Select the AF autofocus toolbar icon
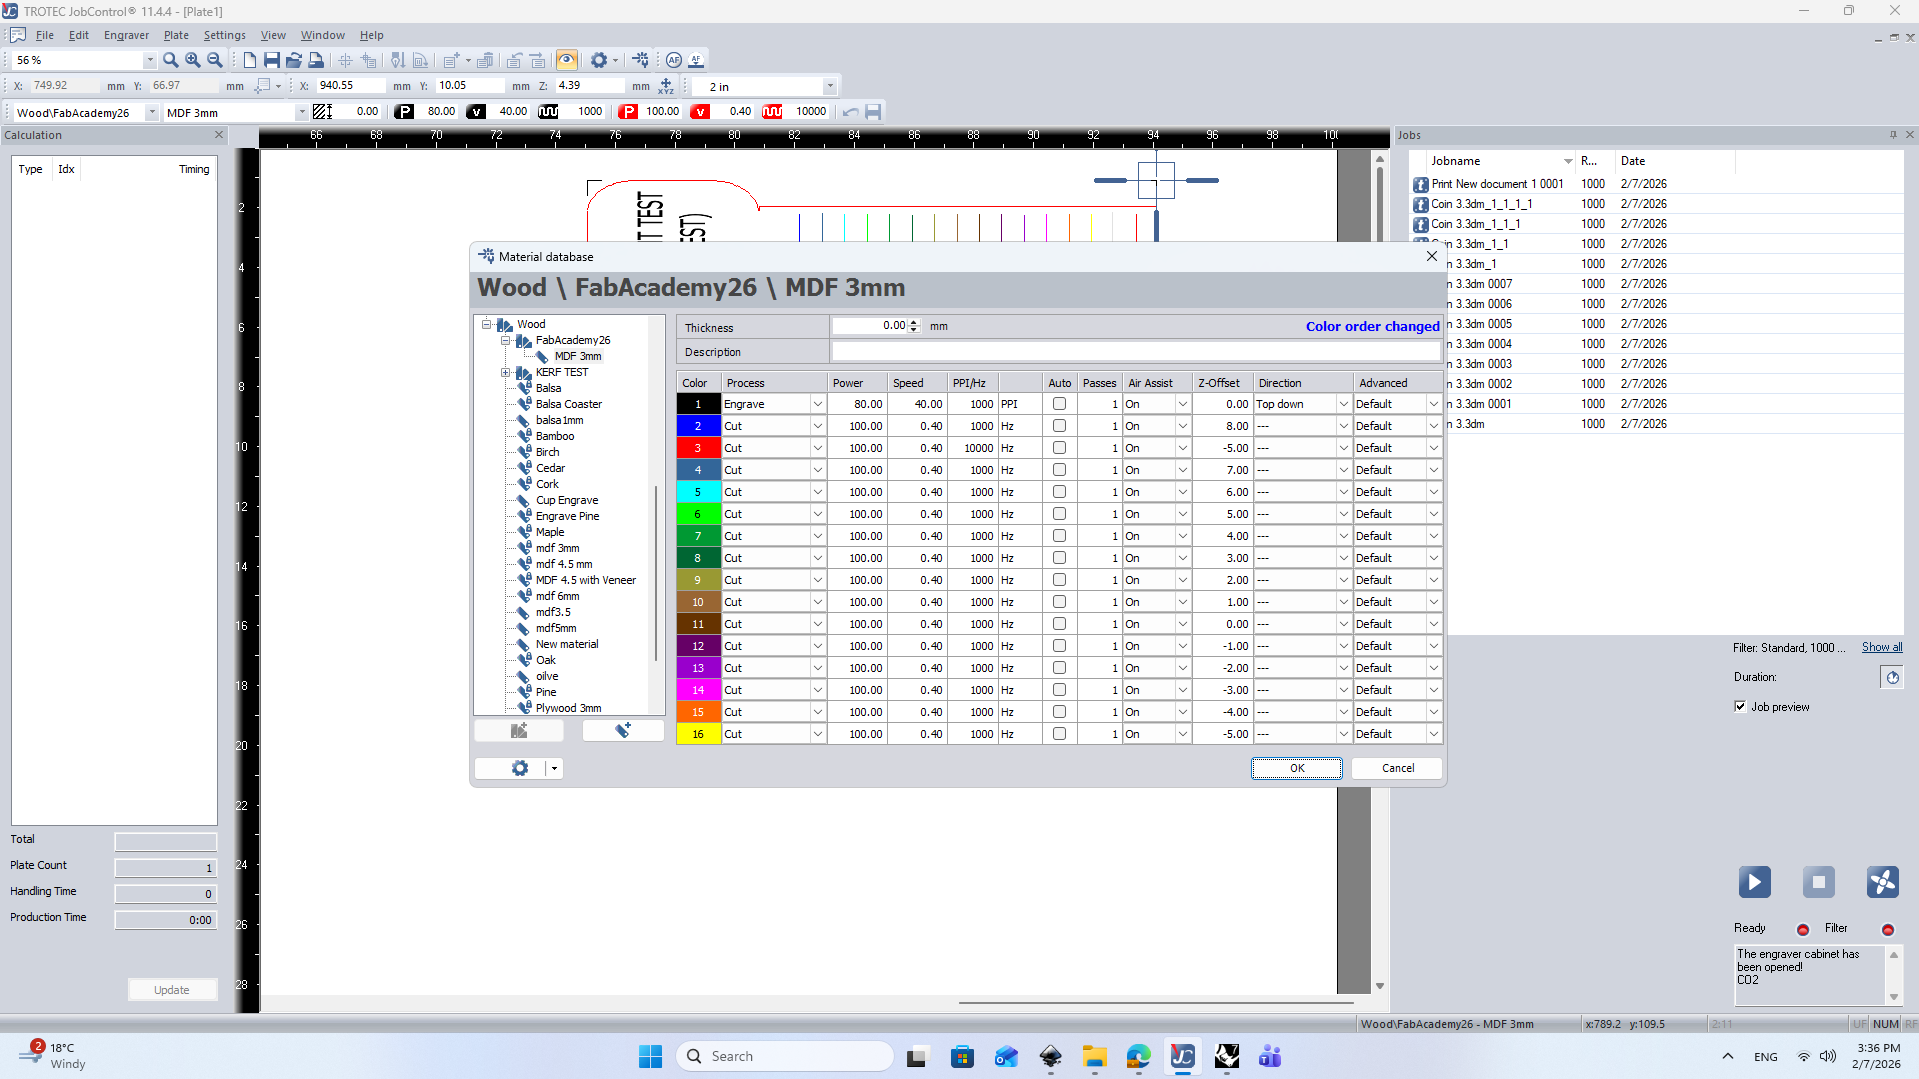The width and height of the screenshot is (1919, 1079). click(675, 60)
